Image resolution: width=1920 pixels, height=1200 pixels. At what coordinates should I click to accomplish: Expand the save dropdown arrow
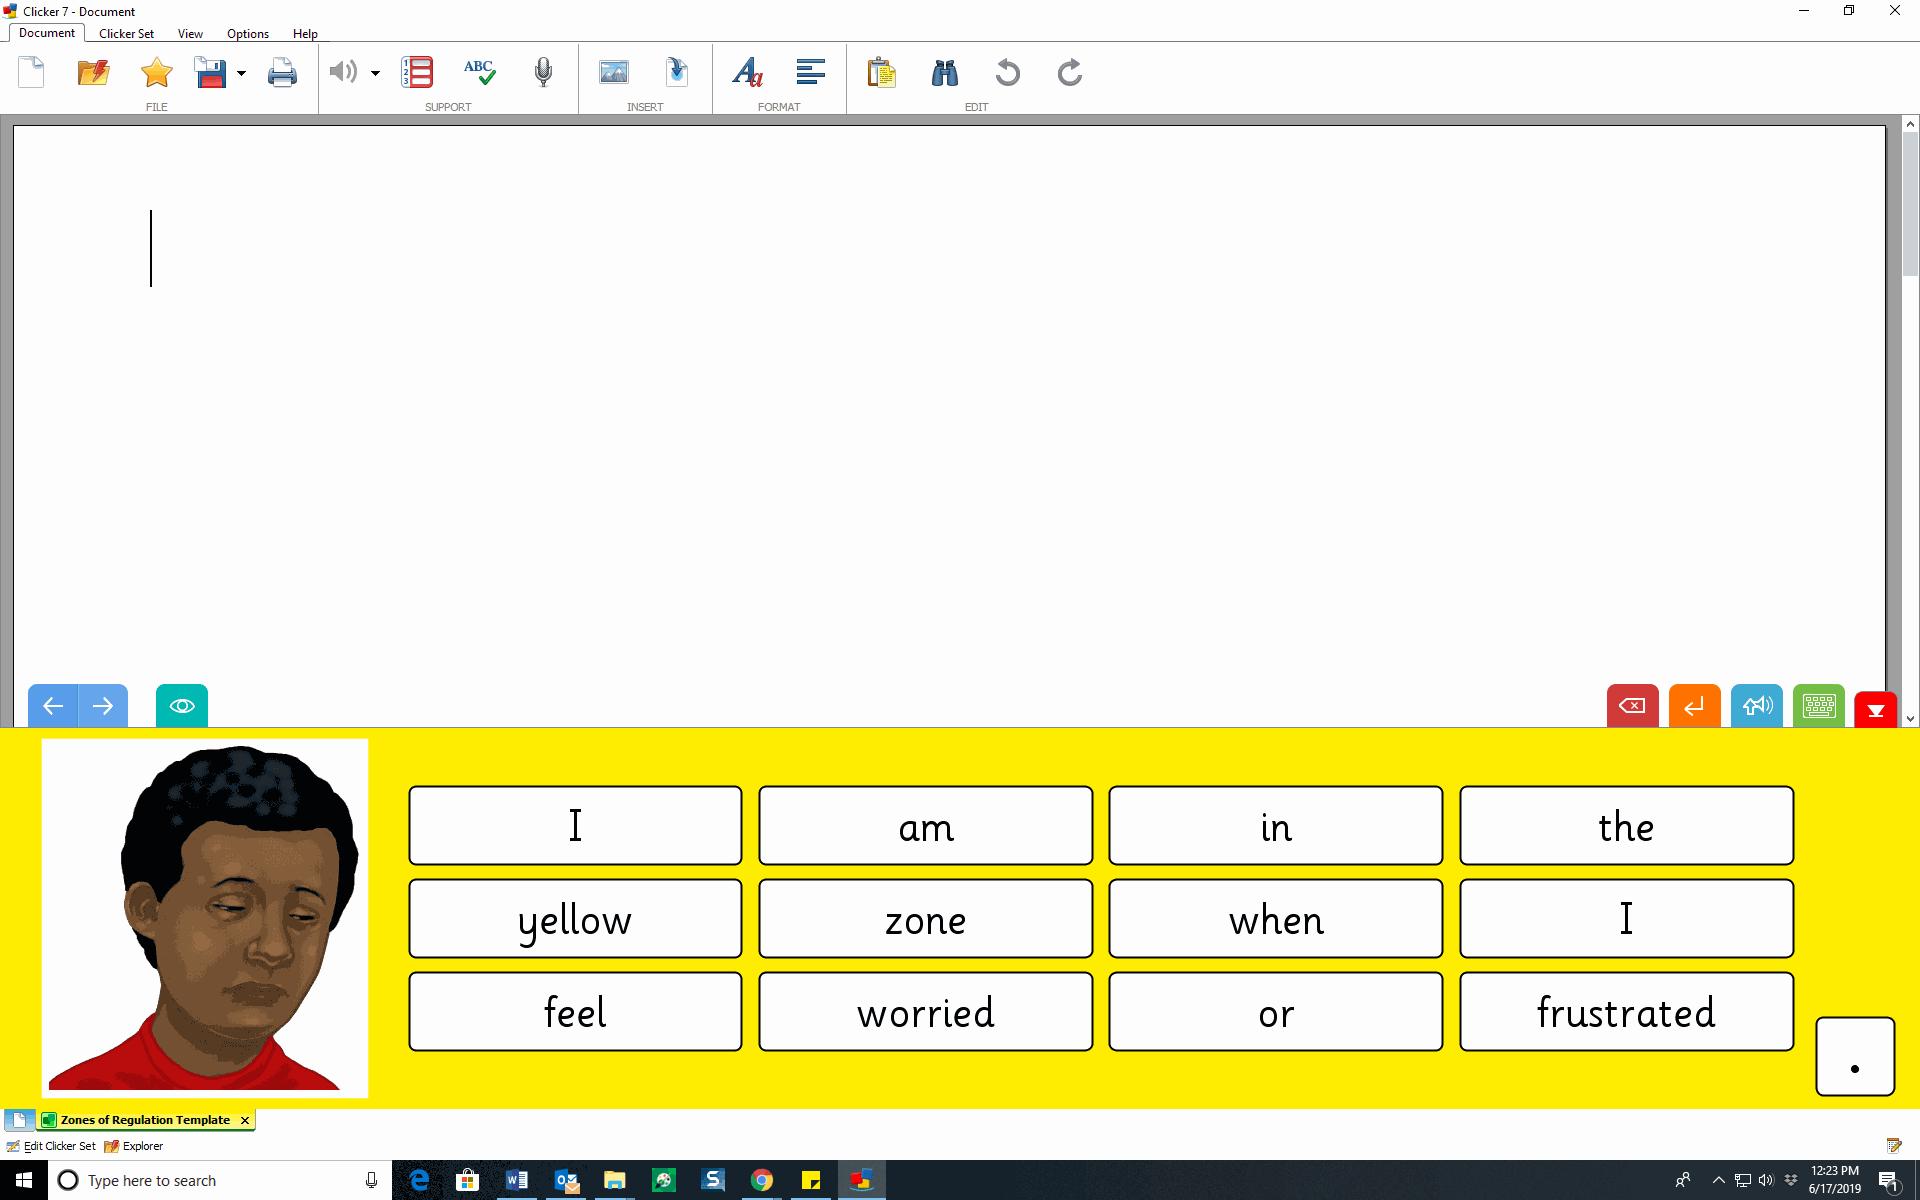(x=241, y=73)
